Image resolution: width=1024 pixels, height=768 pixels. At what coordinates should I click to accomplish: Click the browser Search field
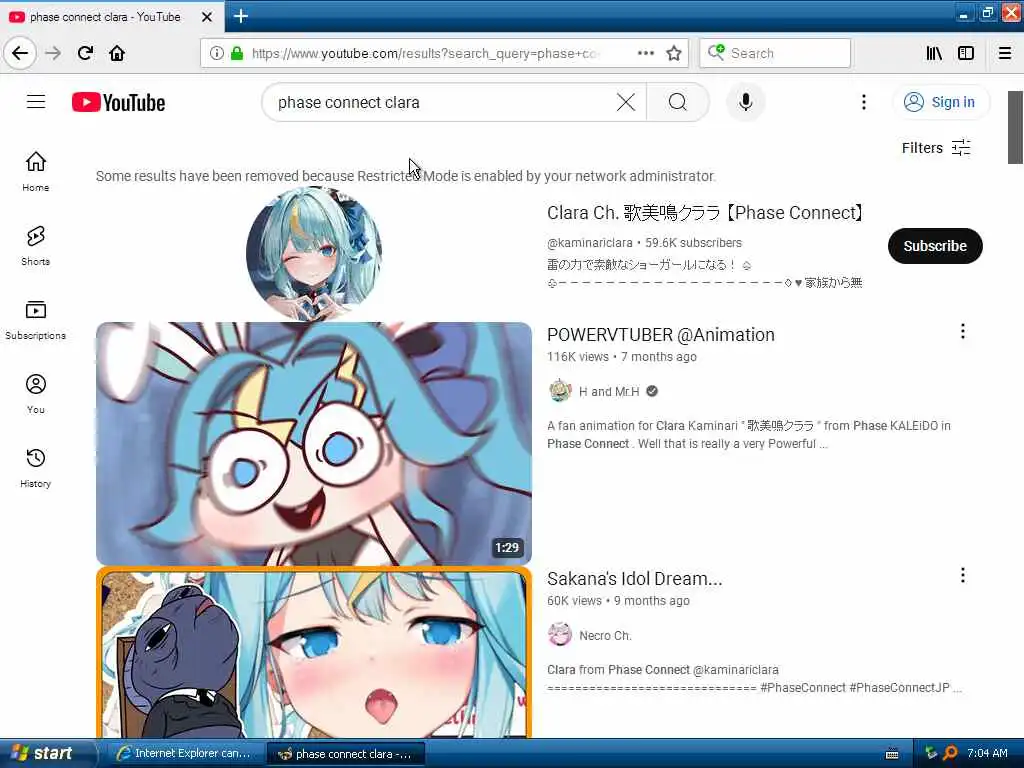click(x=775, y=53)
